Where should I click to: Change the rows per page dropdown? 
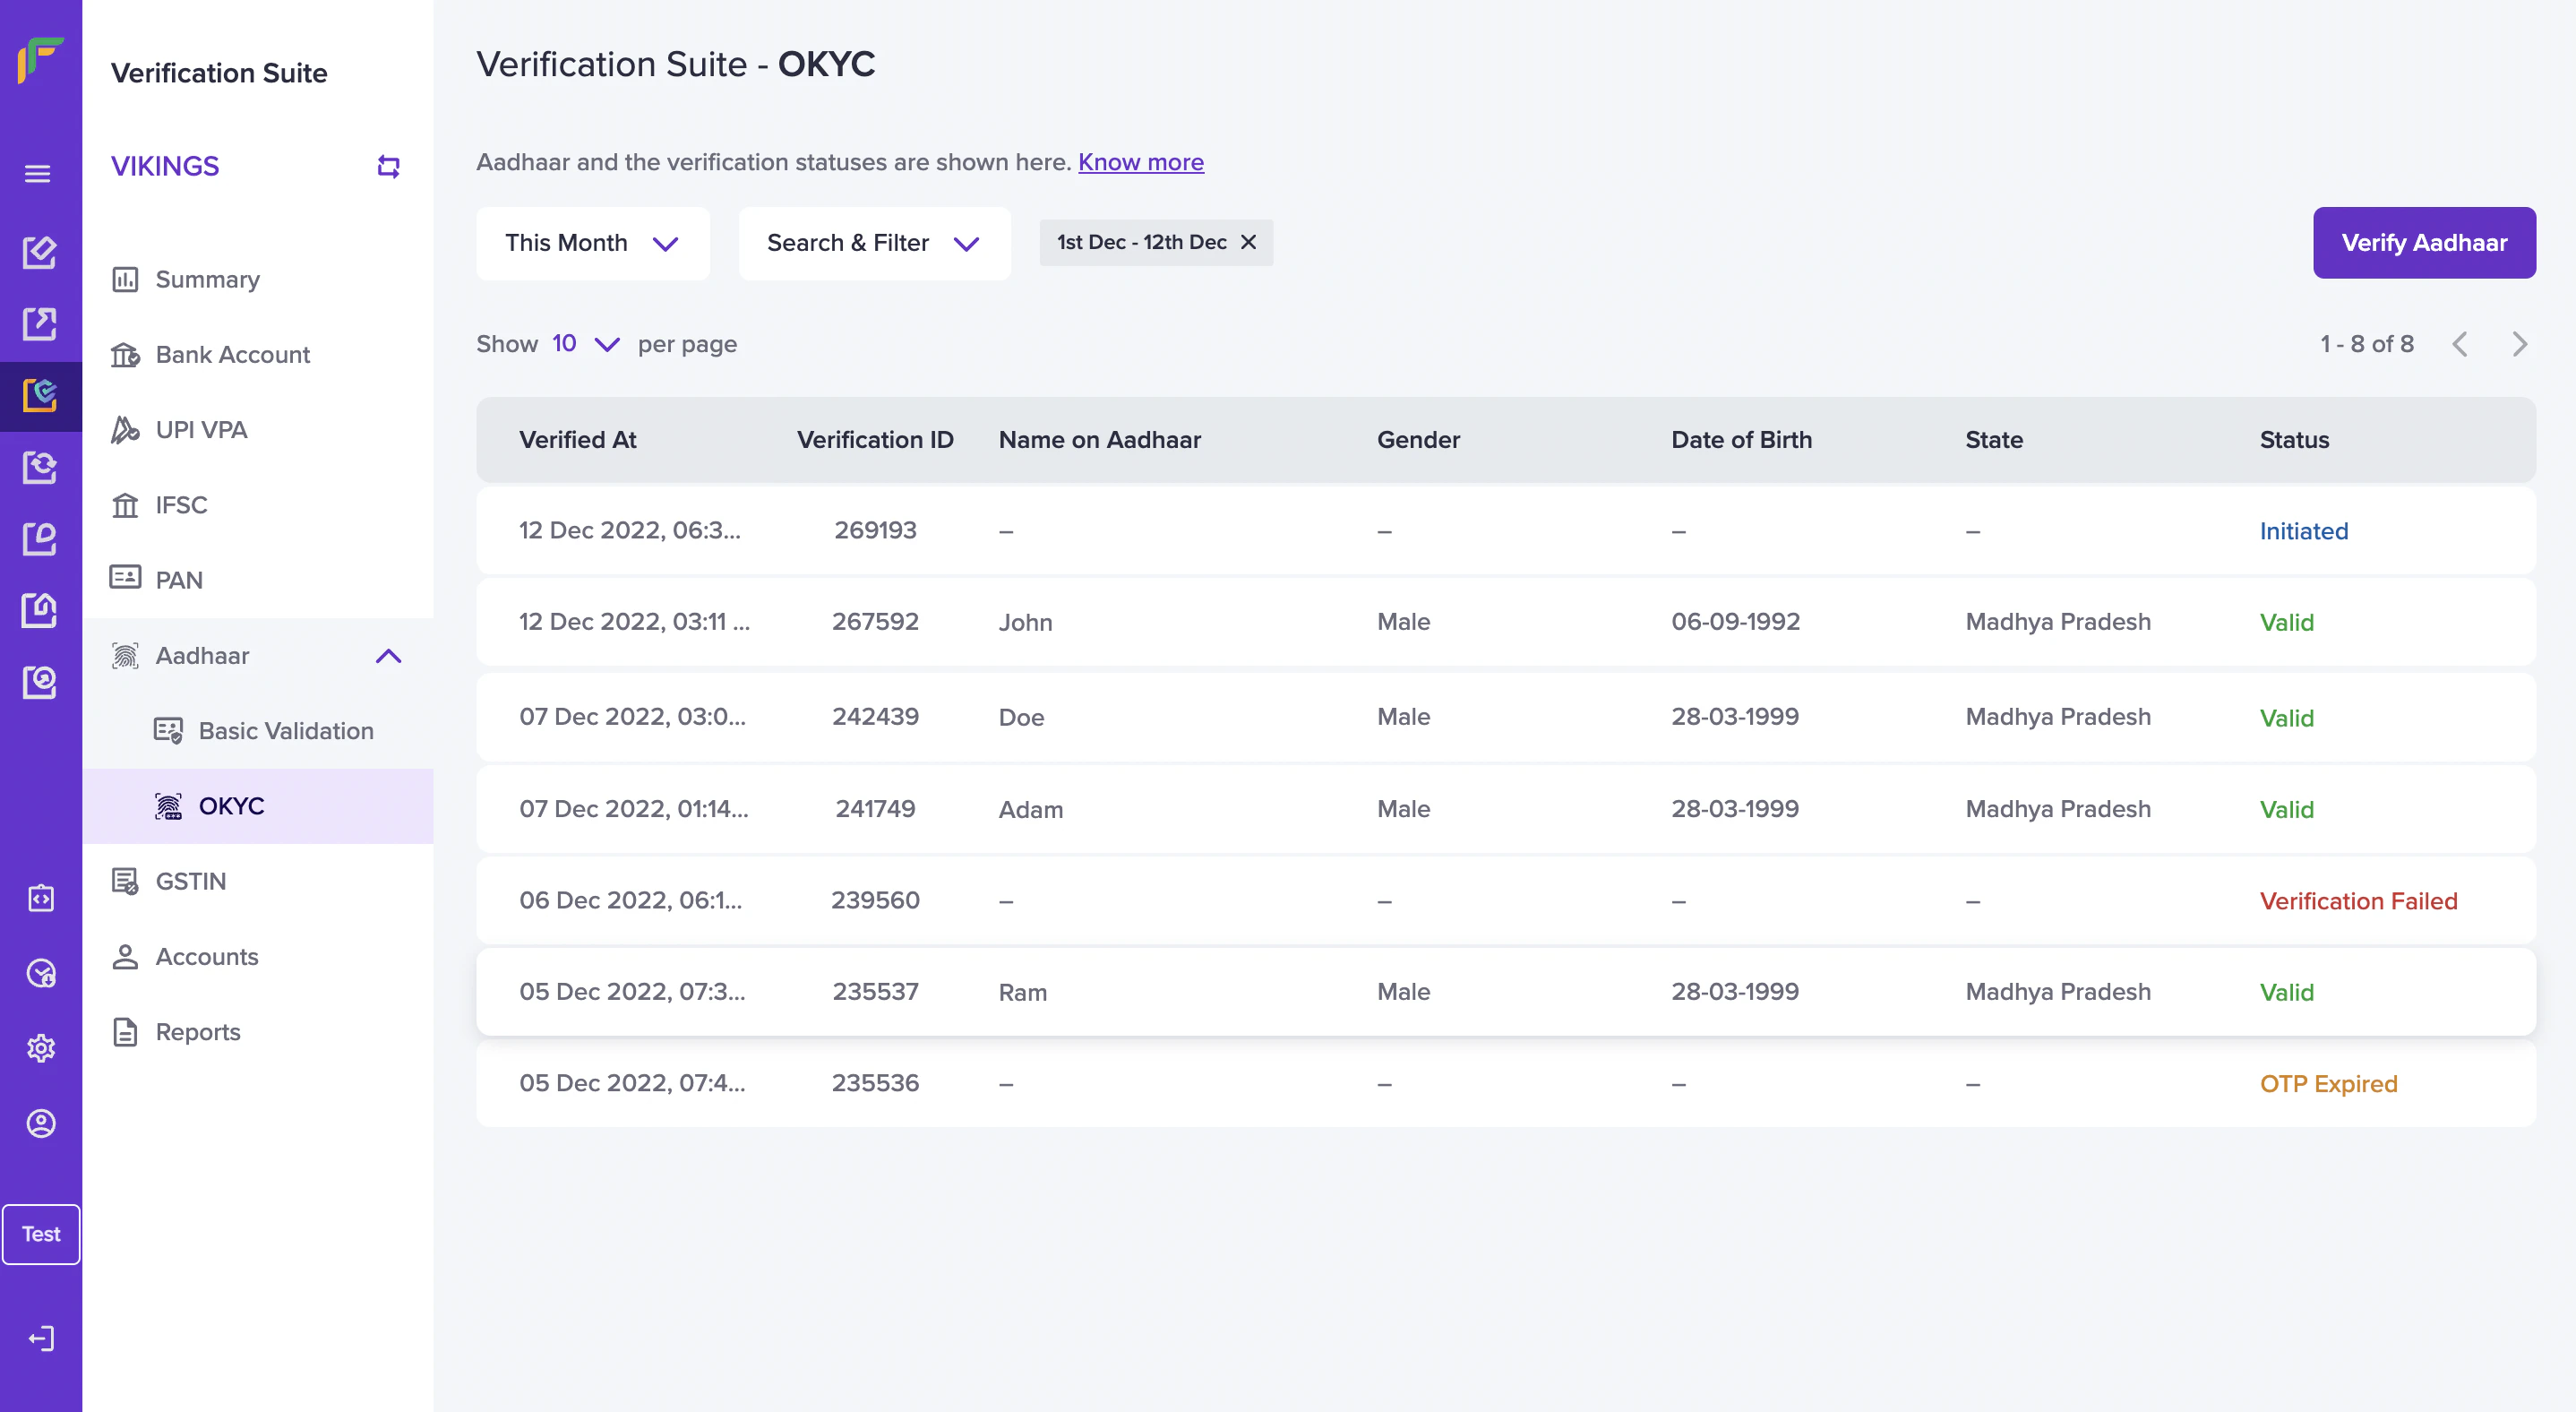(x=586, y=344)
